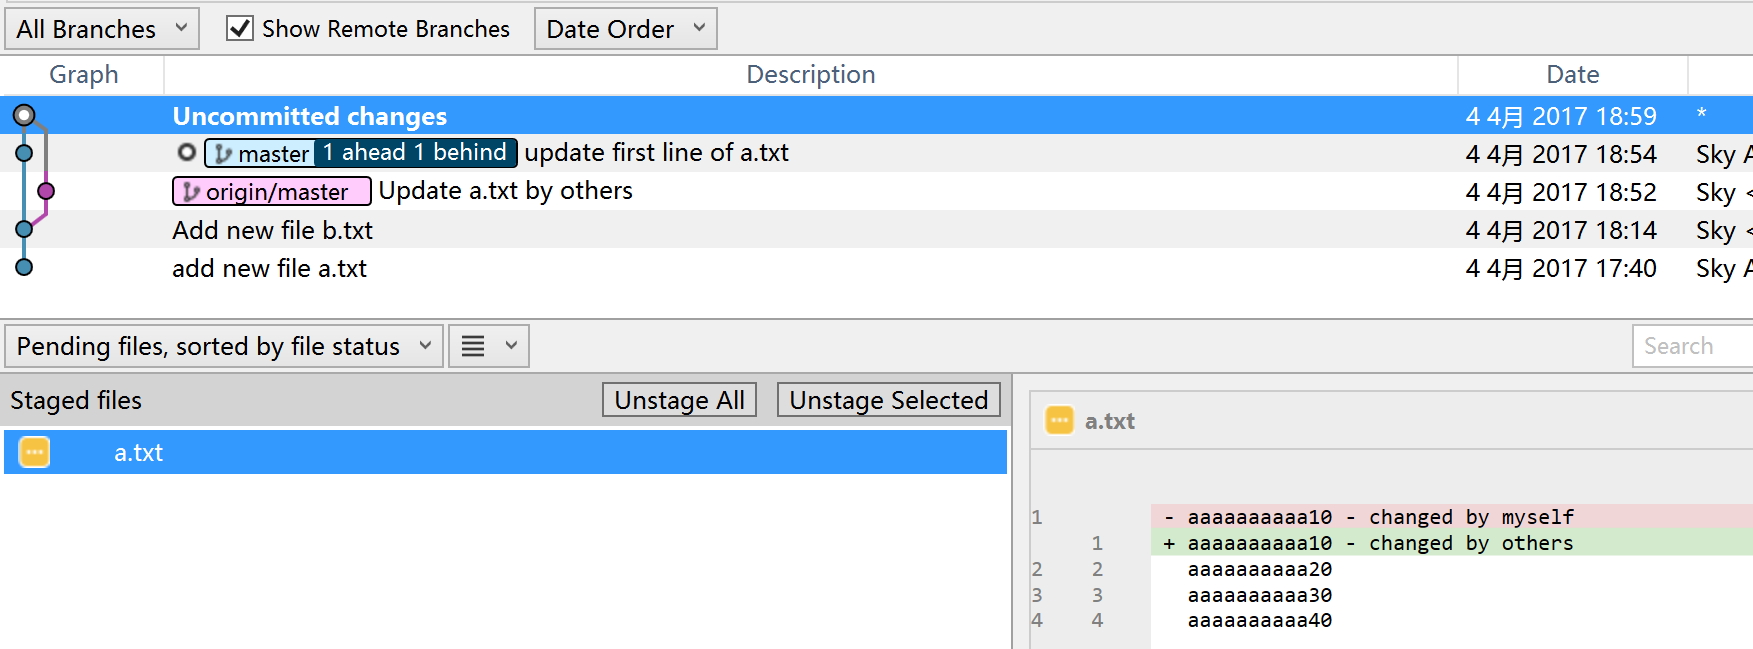Click the modified-status icon of staged a.txt
The width and height of the screenshot is (1753, 649).
[34, 452]
